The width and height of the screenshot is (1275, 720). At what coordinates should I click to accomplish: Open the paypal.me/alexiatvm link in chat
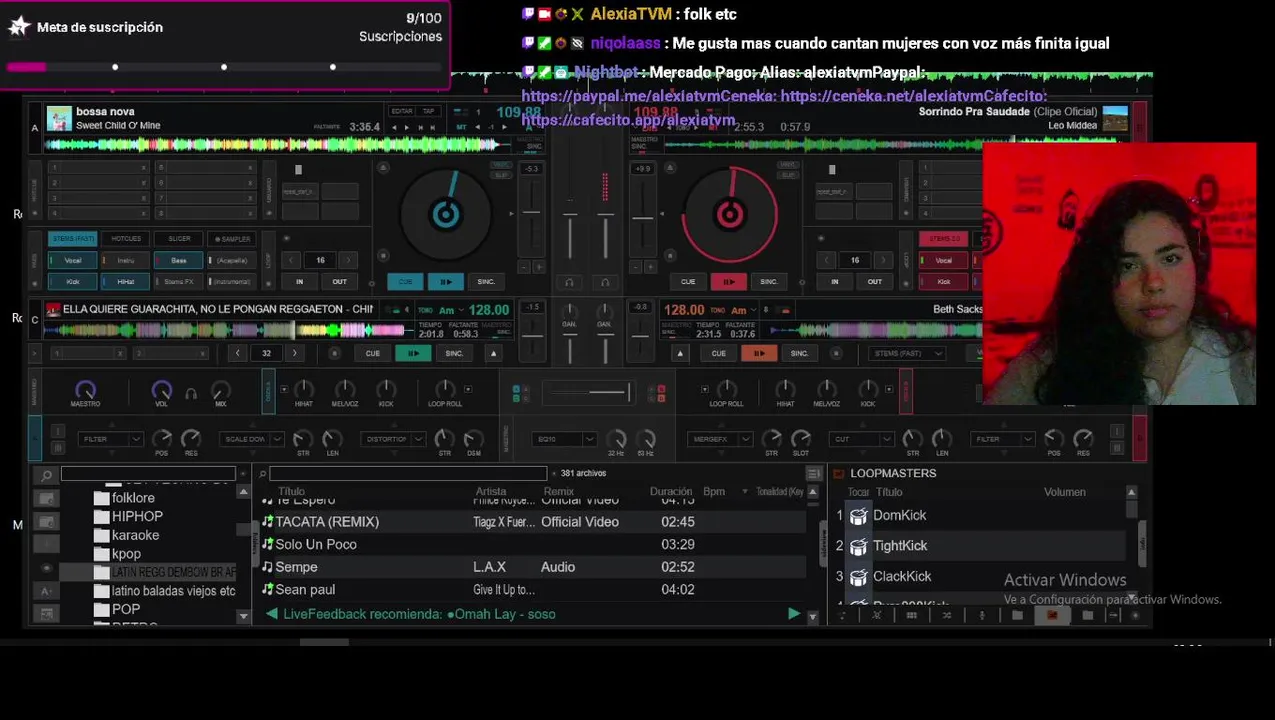[x=647, y=96]
